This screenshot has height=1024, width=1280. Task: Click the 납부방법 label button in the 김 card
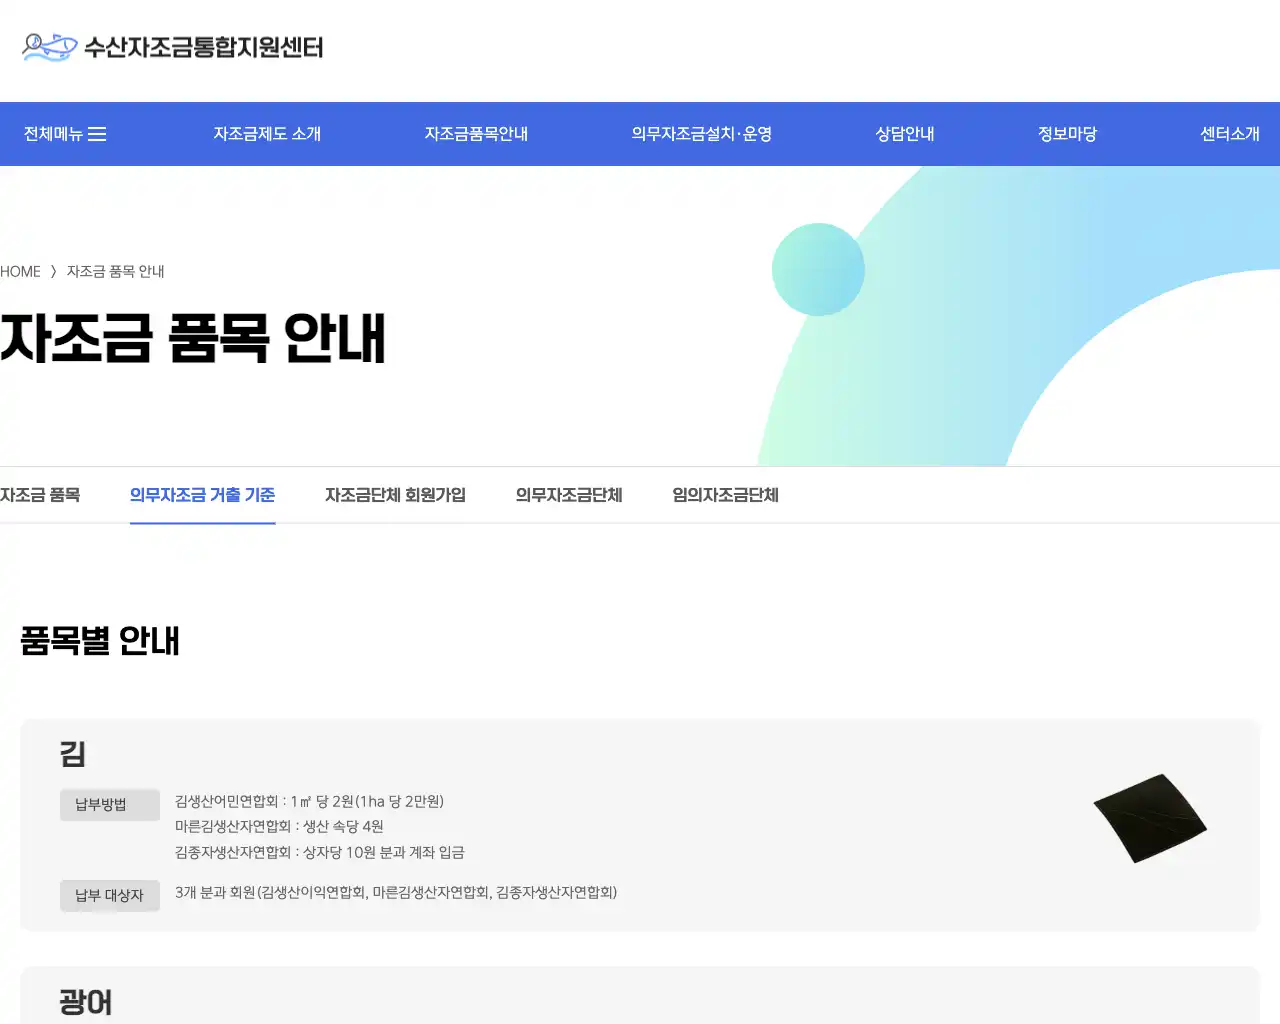pos(110,804)
